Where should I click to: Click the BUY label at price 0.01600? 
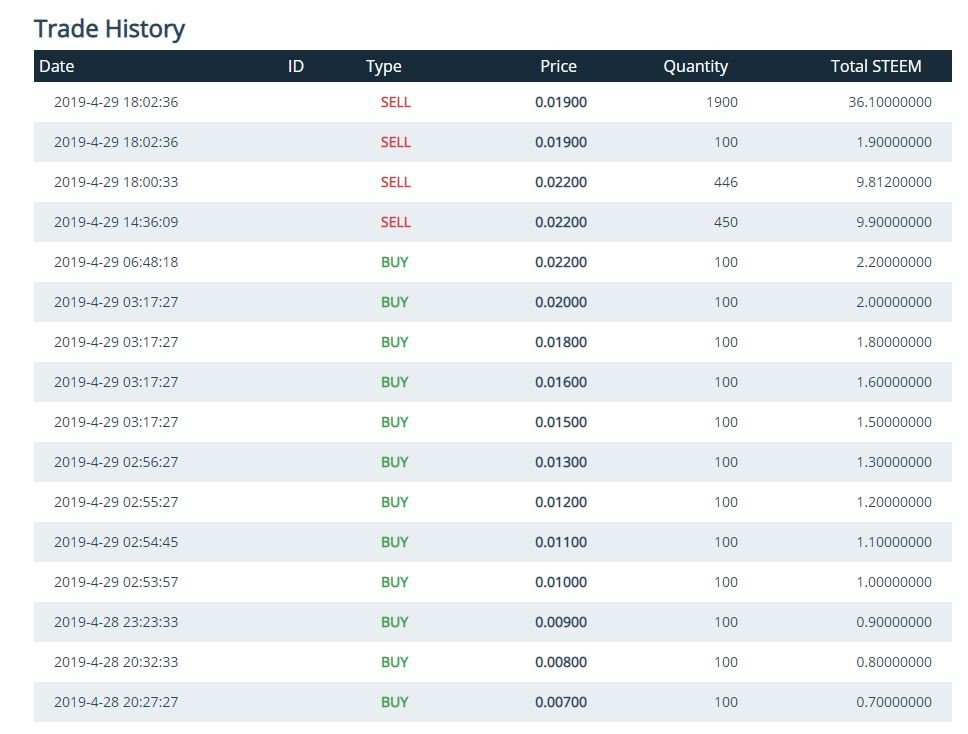tap(395, 382)
